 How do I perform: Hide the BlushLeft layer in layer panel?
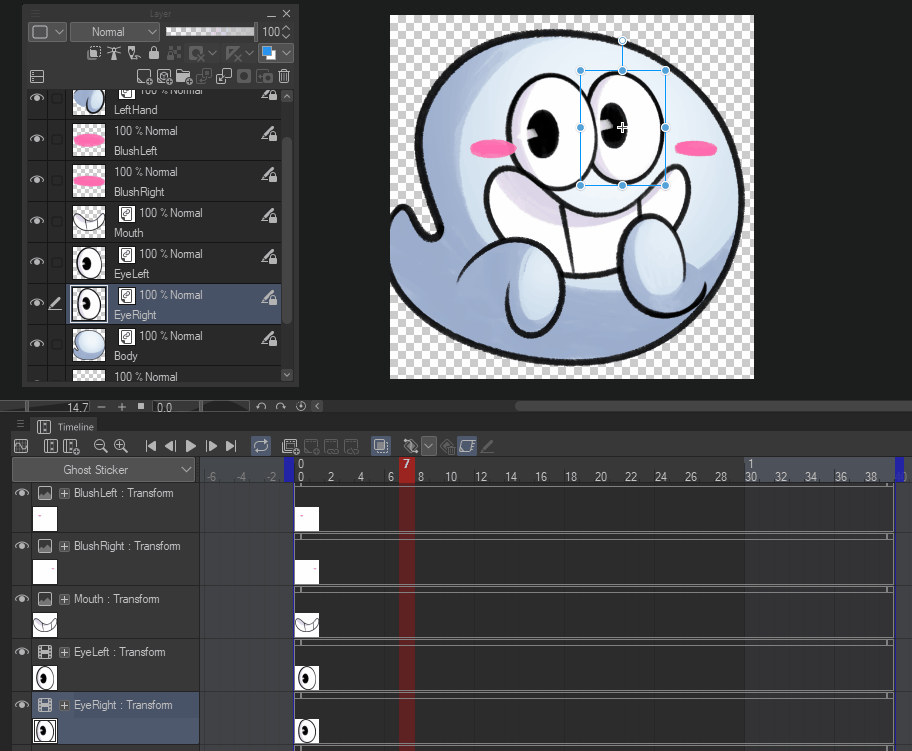[37, 139]
